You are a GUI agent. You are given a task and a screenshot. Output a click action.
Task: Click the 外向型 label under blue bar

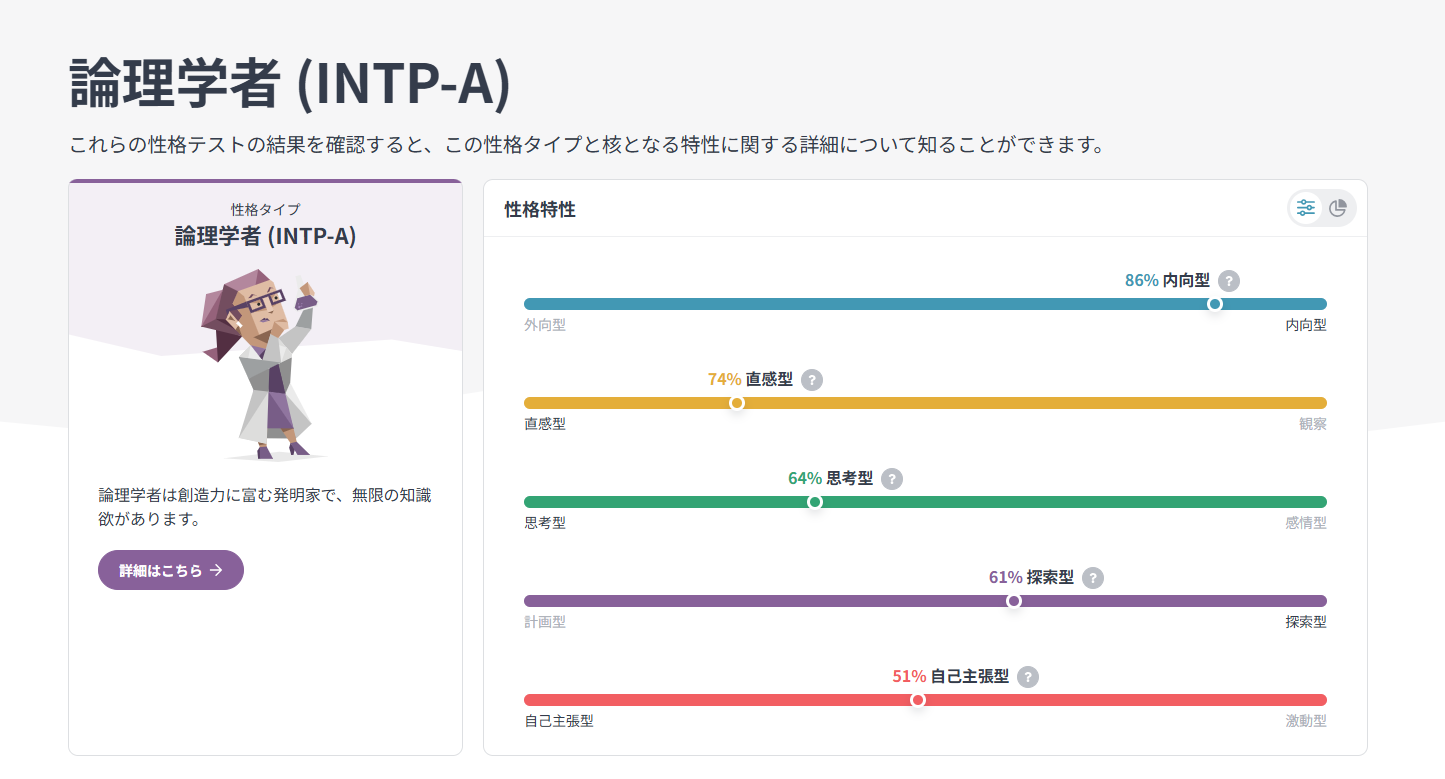coord(545,325)
